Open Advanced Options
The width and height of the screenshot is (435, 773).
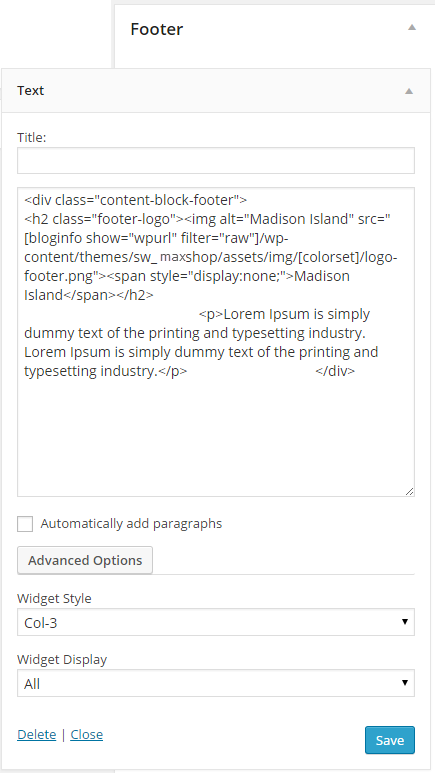[x=85, y=561]
